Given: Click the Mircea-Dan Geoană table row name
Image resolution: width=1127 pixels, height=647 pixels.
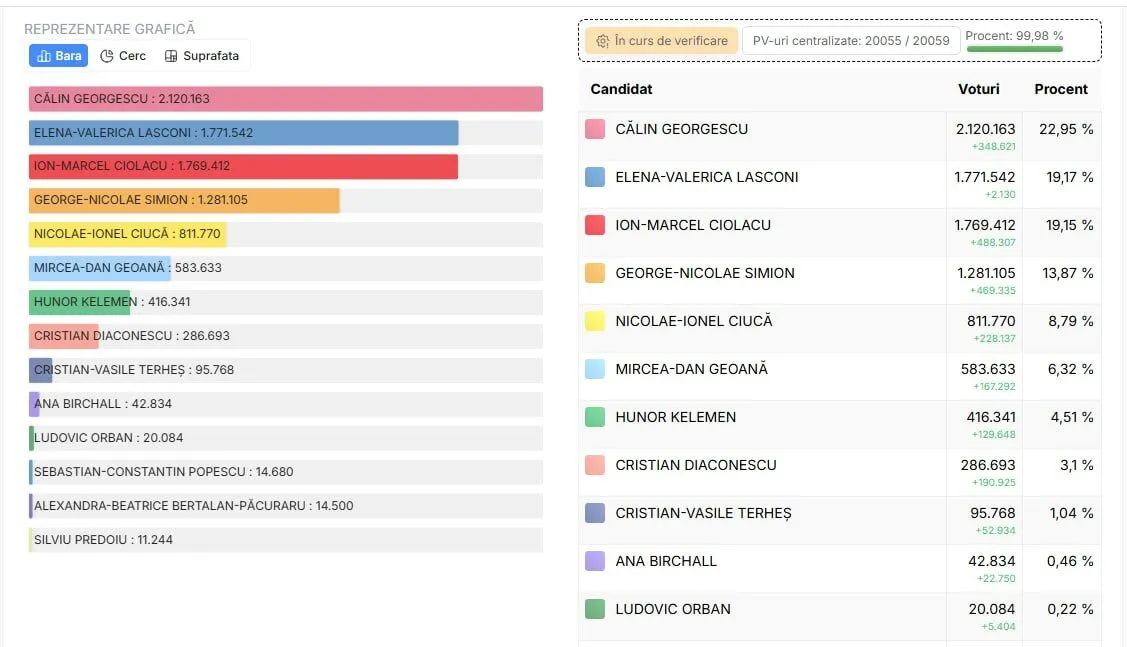Looking at the screenshot, I should (691, 369).
